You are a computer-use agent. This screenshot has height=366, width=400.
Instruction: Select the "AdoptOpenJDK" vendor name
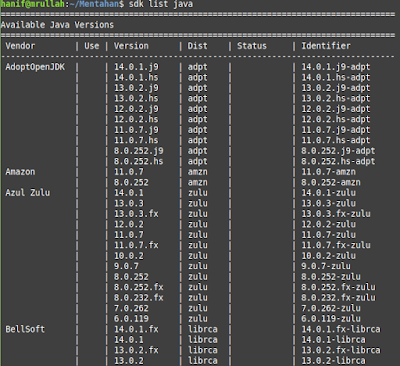35,67
